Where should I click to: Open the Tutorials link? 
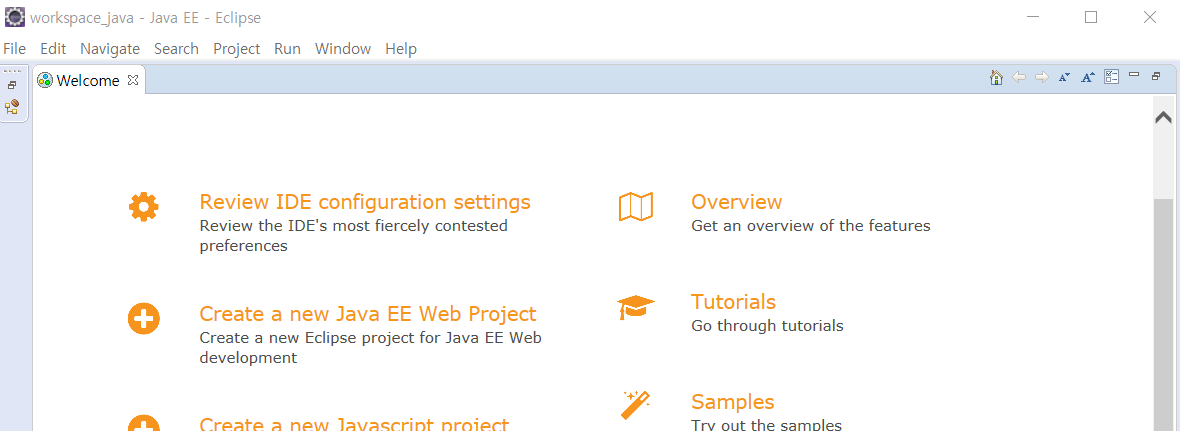(734, 302)
